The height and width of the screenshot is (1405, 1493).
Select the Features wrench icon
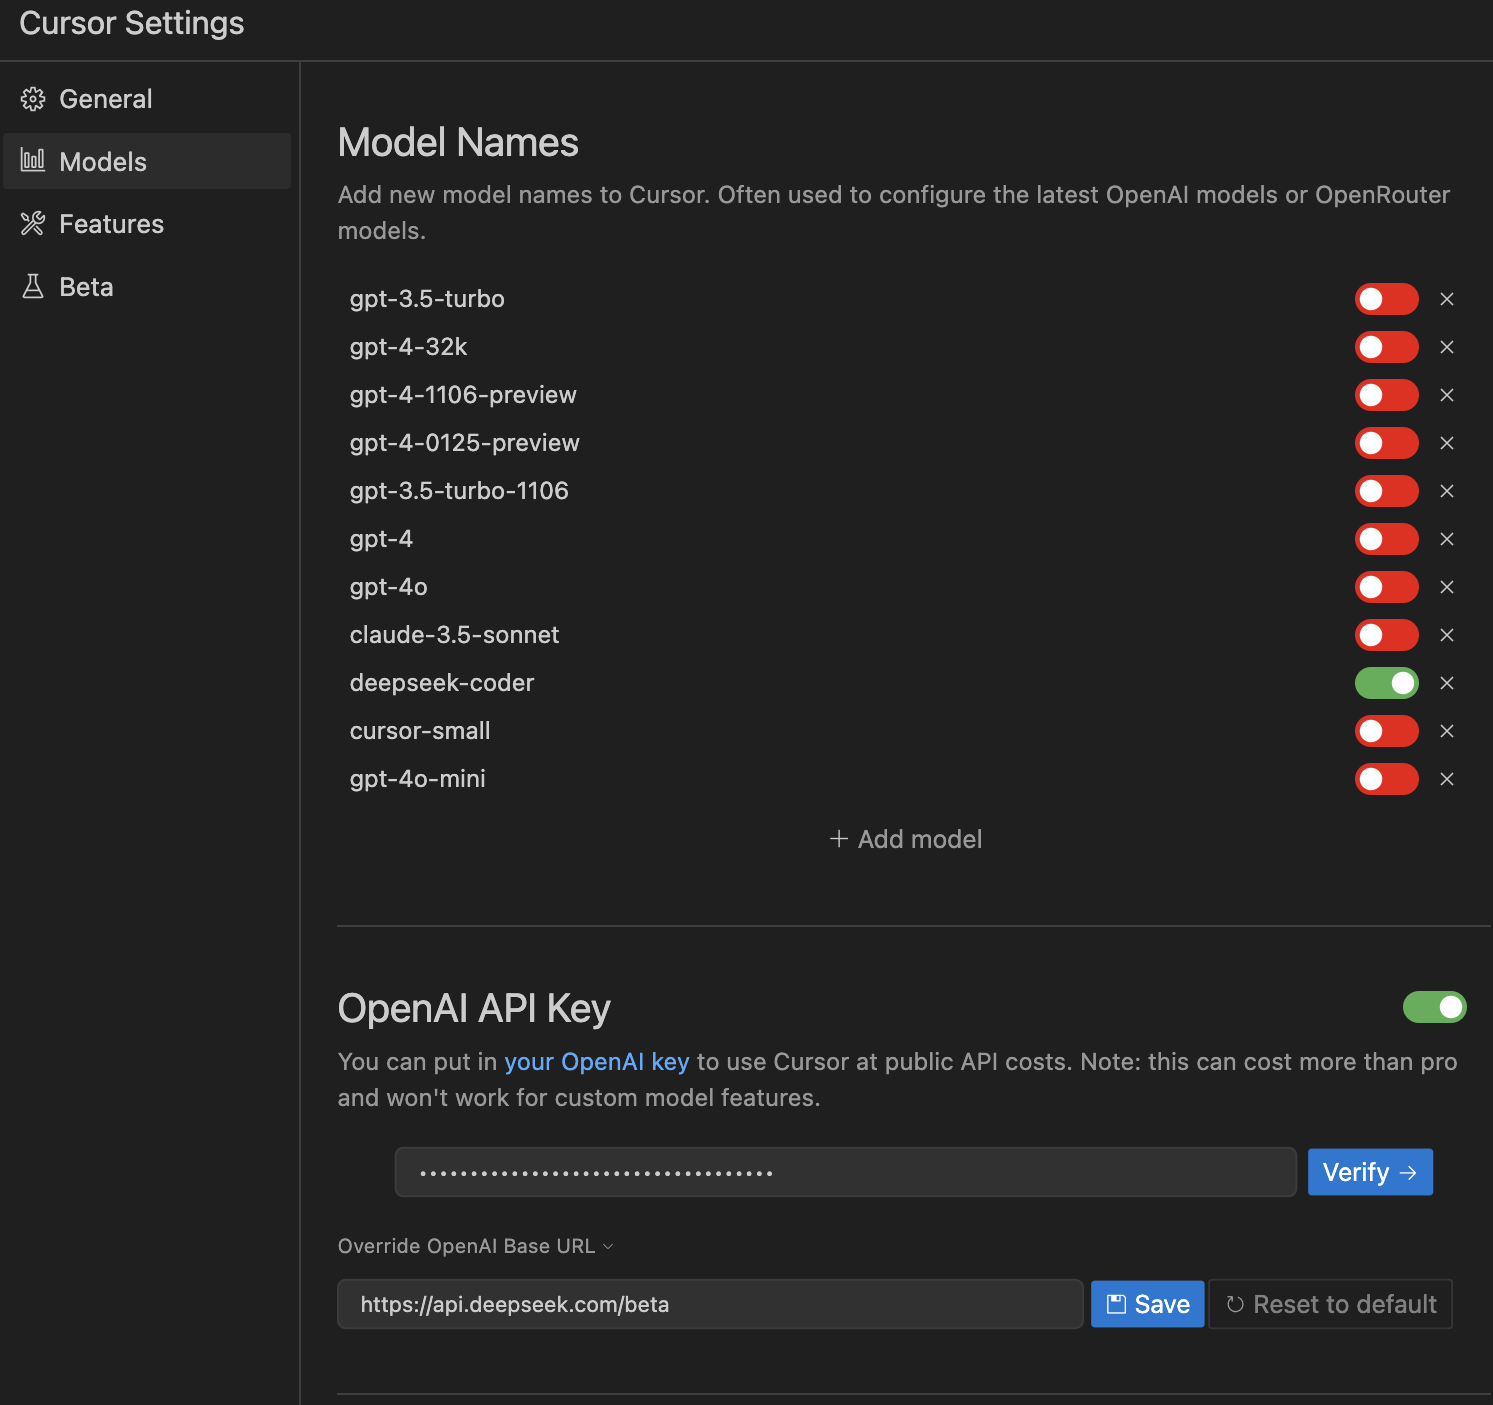[x=33, y=223]
